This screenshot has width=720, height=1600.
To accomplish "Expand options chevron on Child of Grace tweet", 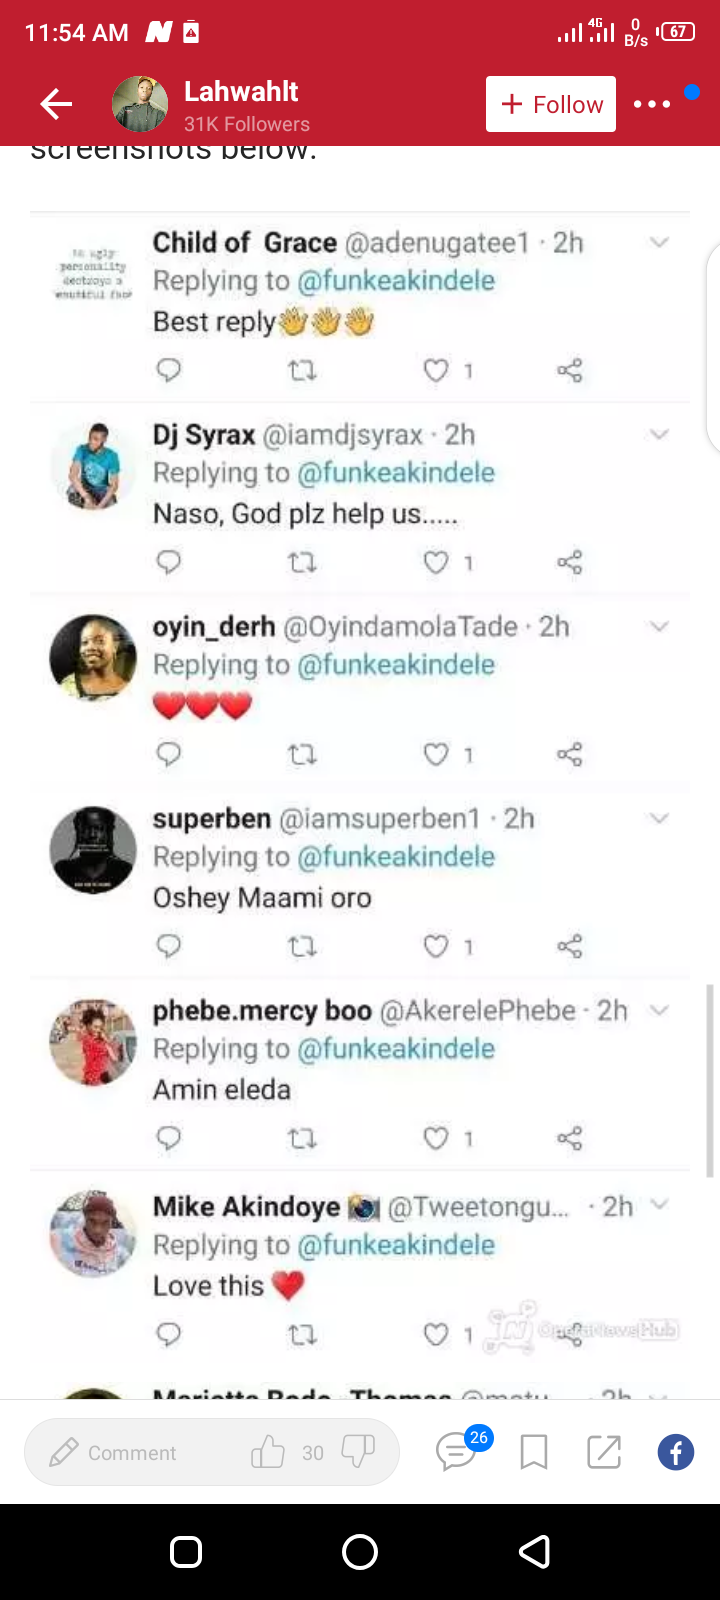I will click(x=659, y=242).
